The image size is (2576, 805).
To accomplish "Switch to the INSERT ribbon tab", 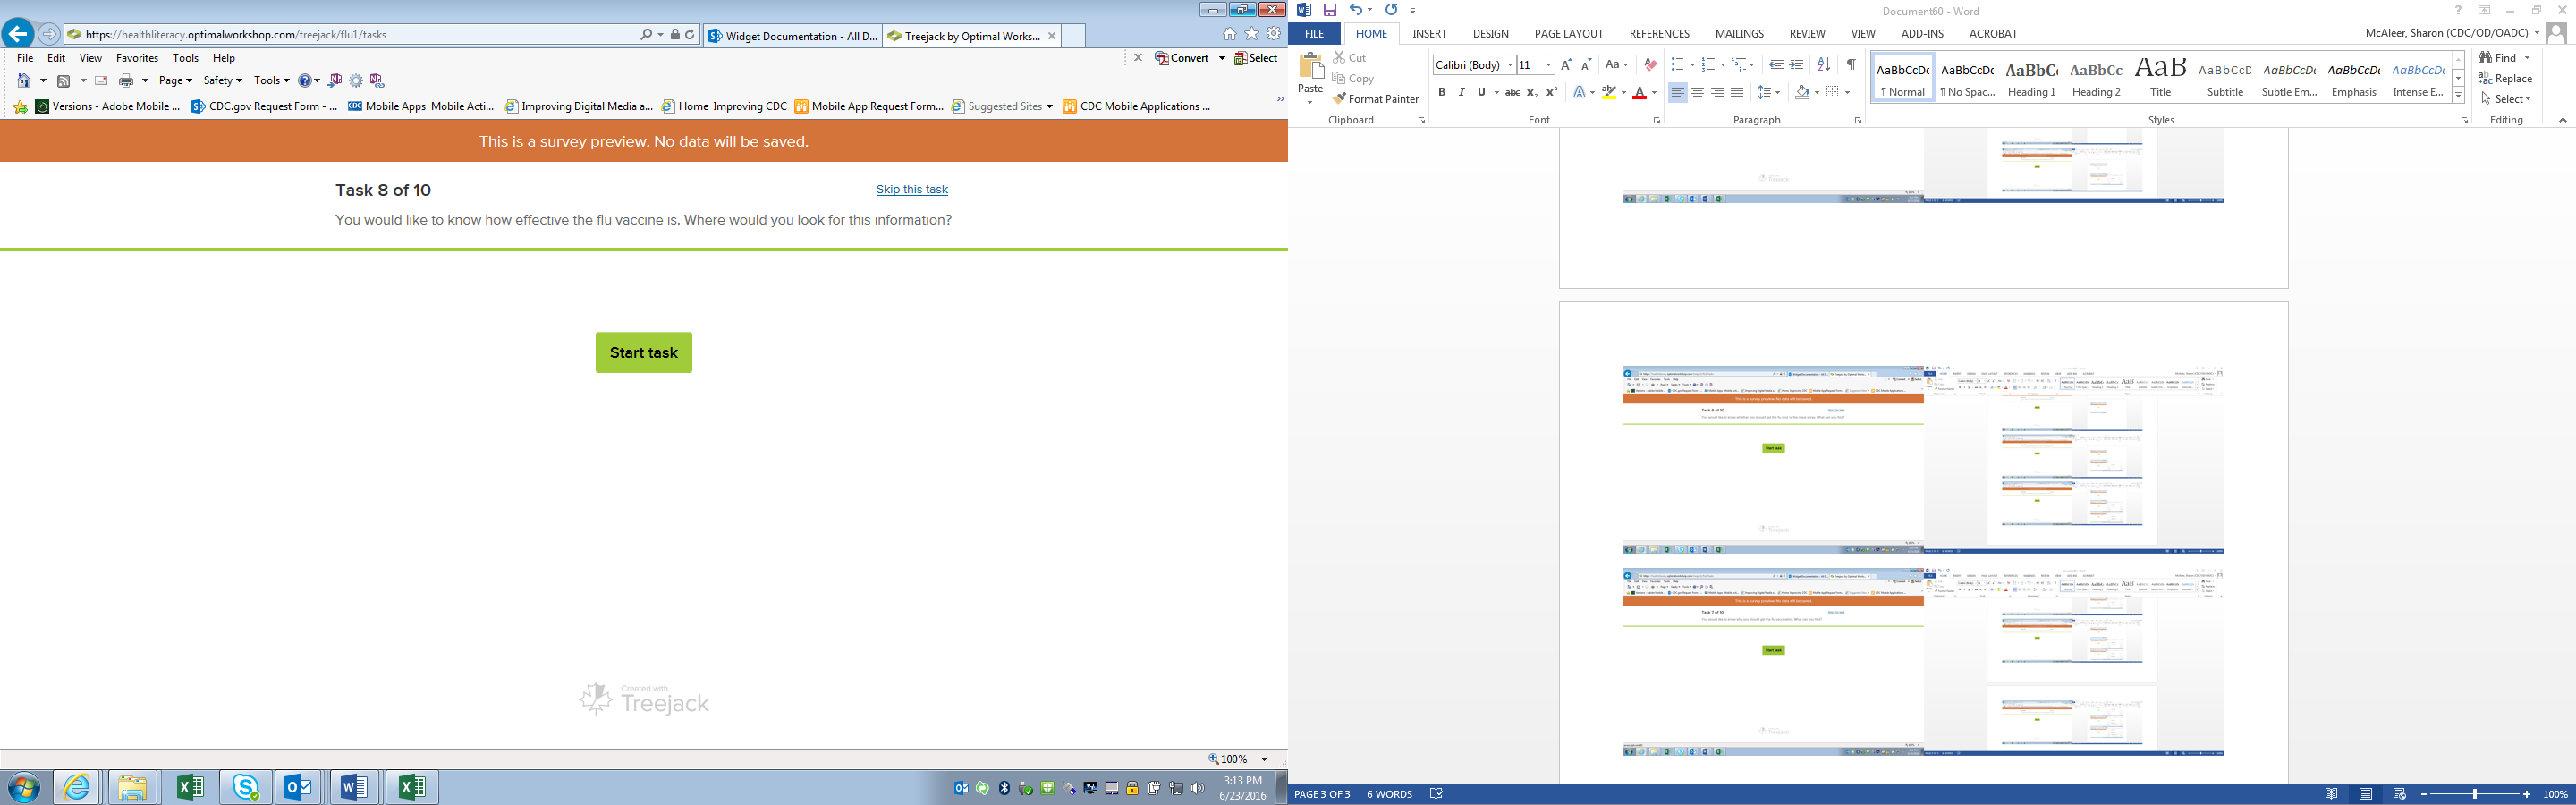I will click(x=1429, y=34).
